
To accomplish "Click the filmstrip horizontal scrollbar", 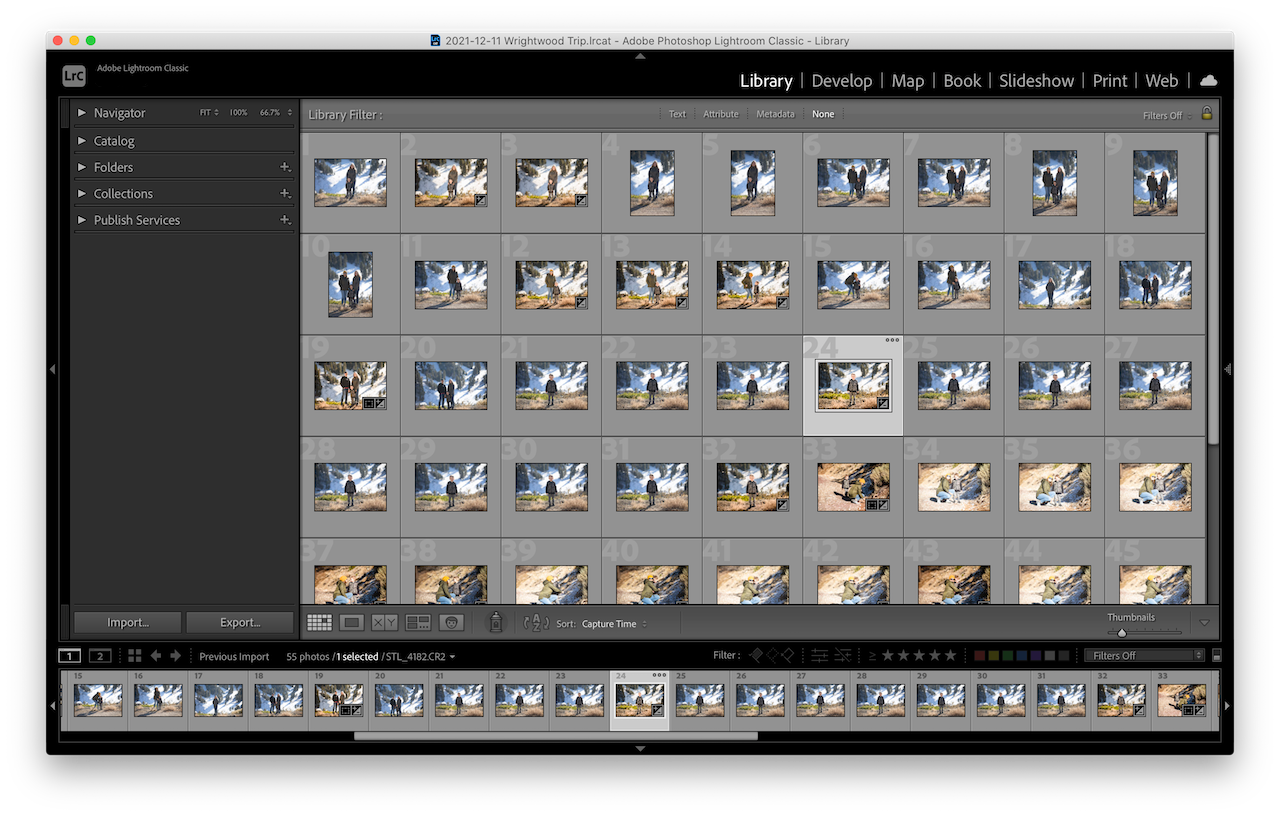I will (555, 736).
